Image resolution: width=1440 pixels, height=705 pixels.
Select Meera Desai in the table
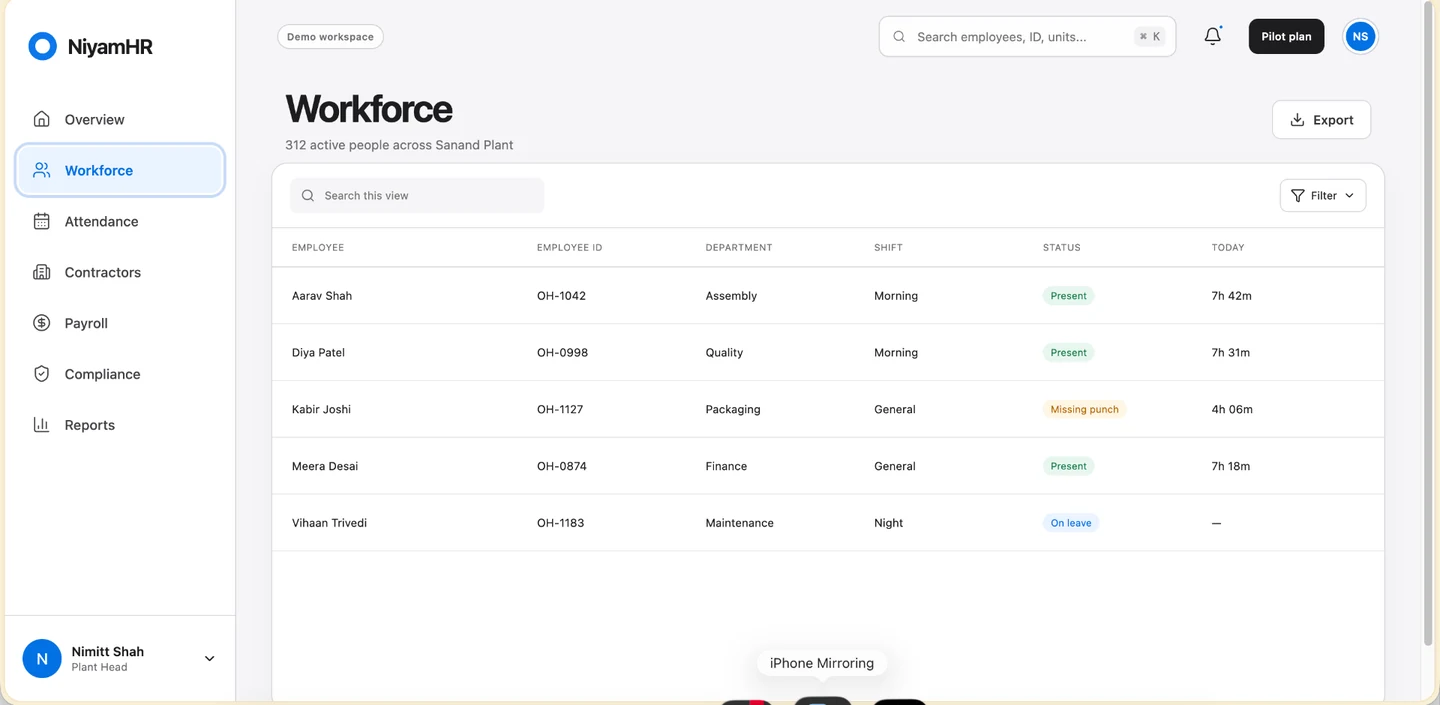click(x=325, y=466)
